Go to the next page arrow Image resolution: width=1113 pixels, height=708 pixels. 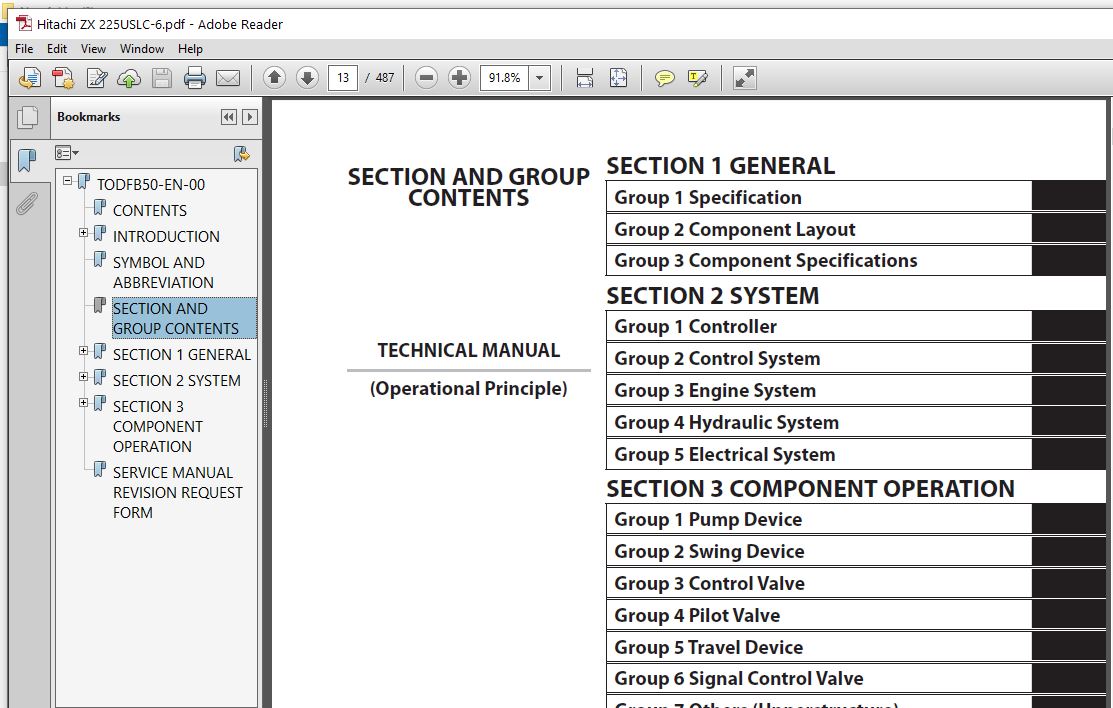coord(307,77)
